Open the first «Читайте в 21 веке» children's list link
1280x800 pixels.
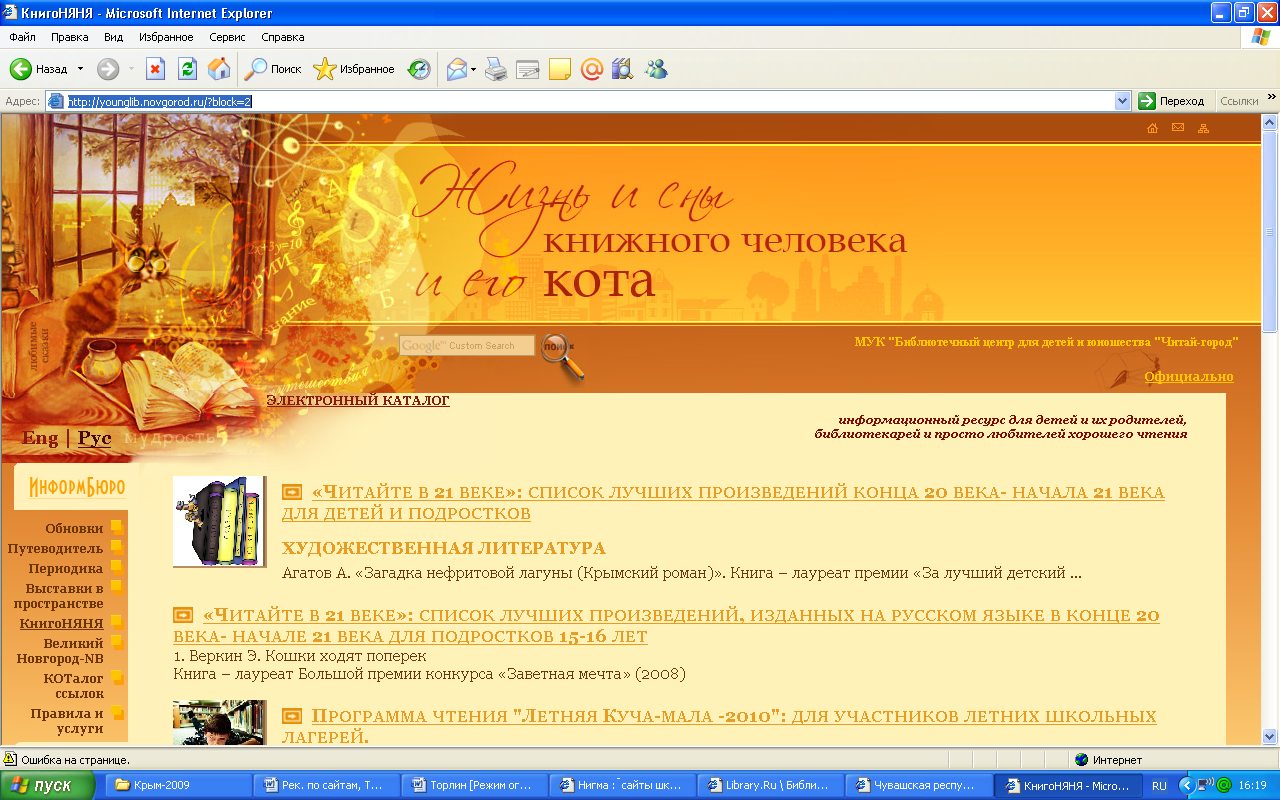tap(723, 503)
